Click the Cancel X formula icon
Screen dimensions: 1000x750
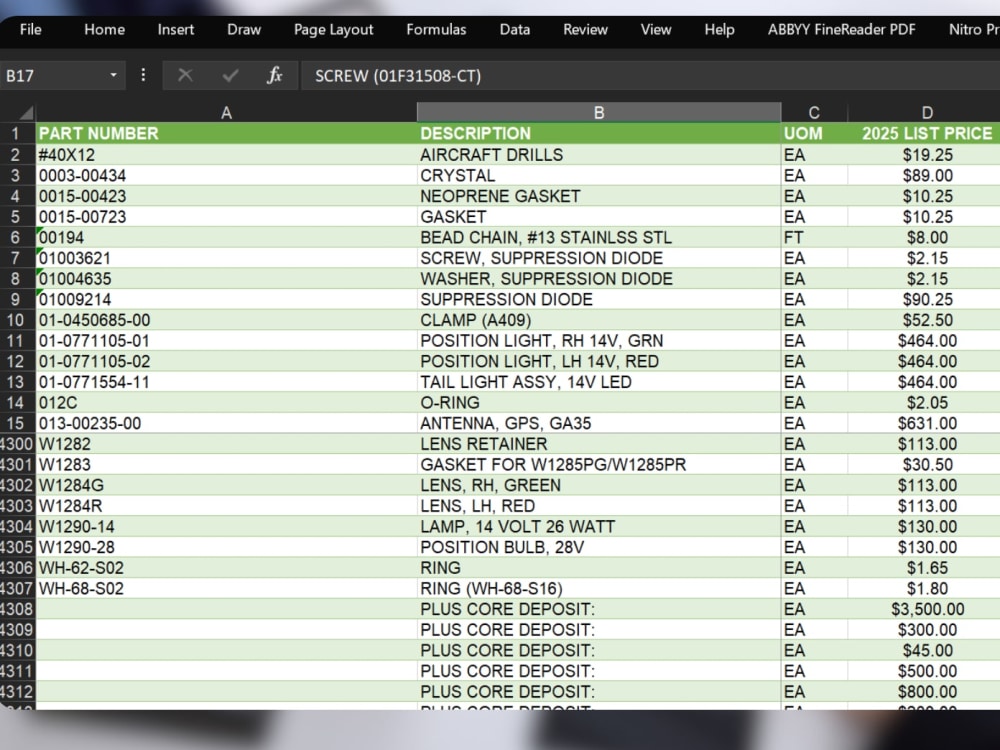pos(185,75)
